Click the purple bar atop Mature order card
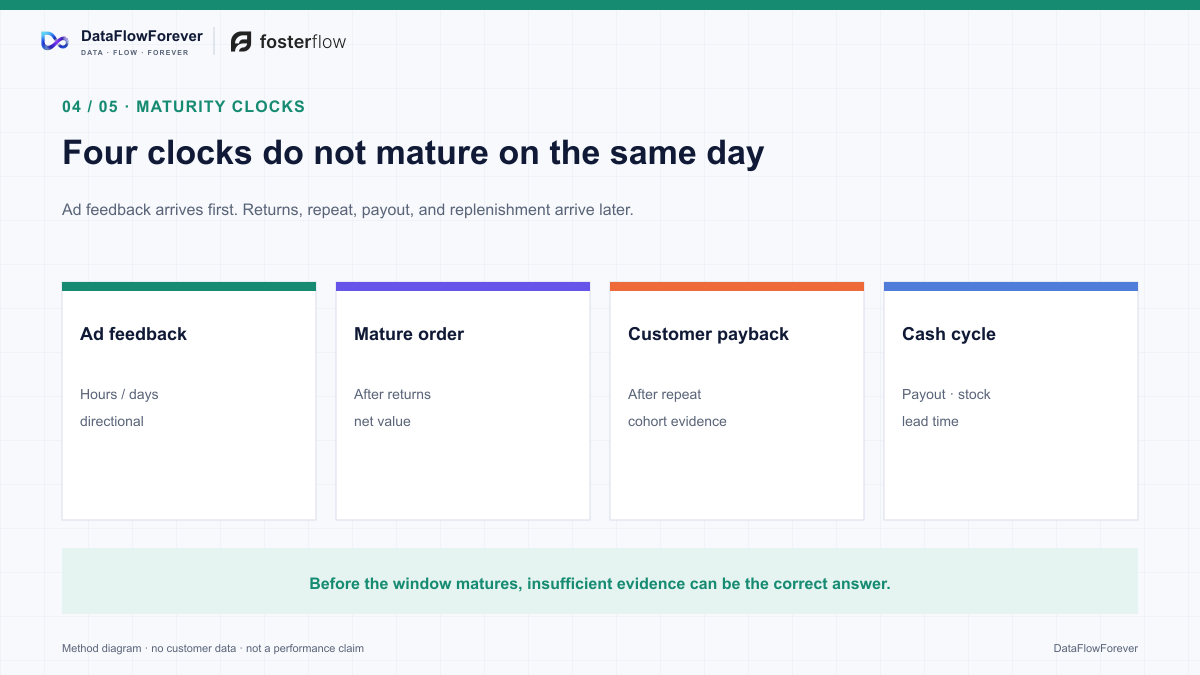1200x675 pixels. point(463,286)
